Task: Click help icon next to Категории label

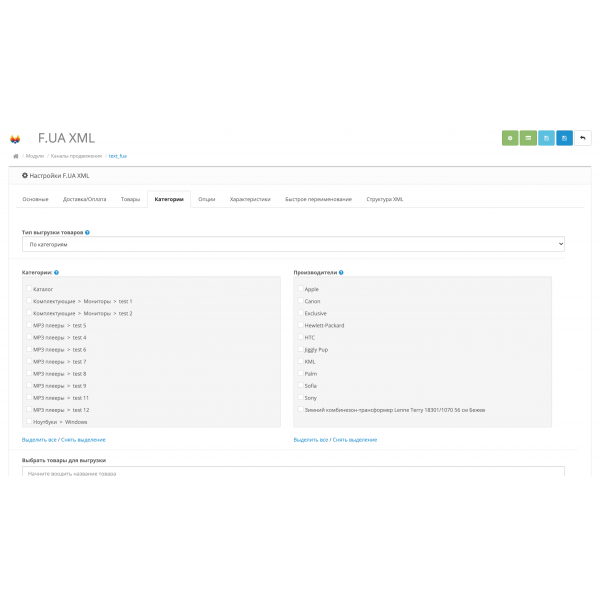Action: pos(56,272)
